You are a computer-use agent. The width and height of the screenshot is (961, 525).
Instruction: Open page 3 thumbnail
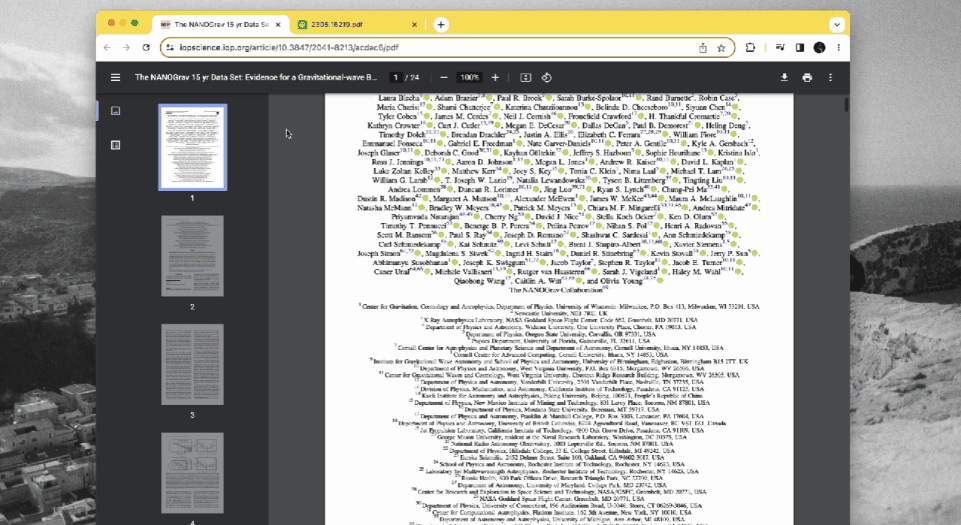[192, 364]
